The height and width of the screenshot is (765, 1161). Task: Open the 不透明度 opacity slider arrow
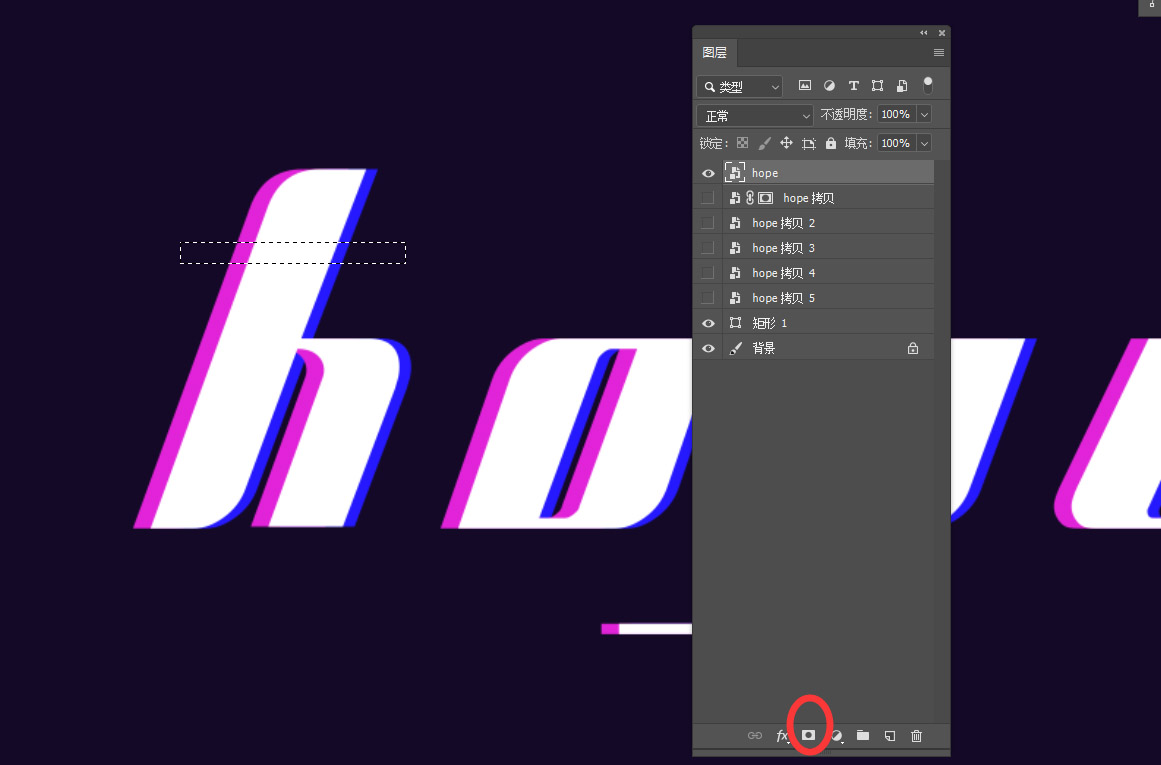point(924,114)
